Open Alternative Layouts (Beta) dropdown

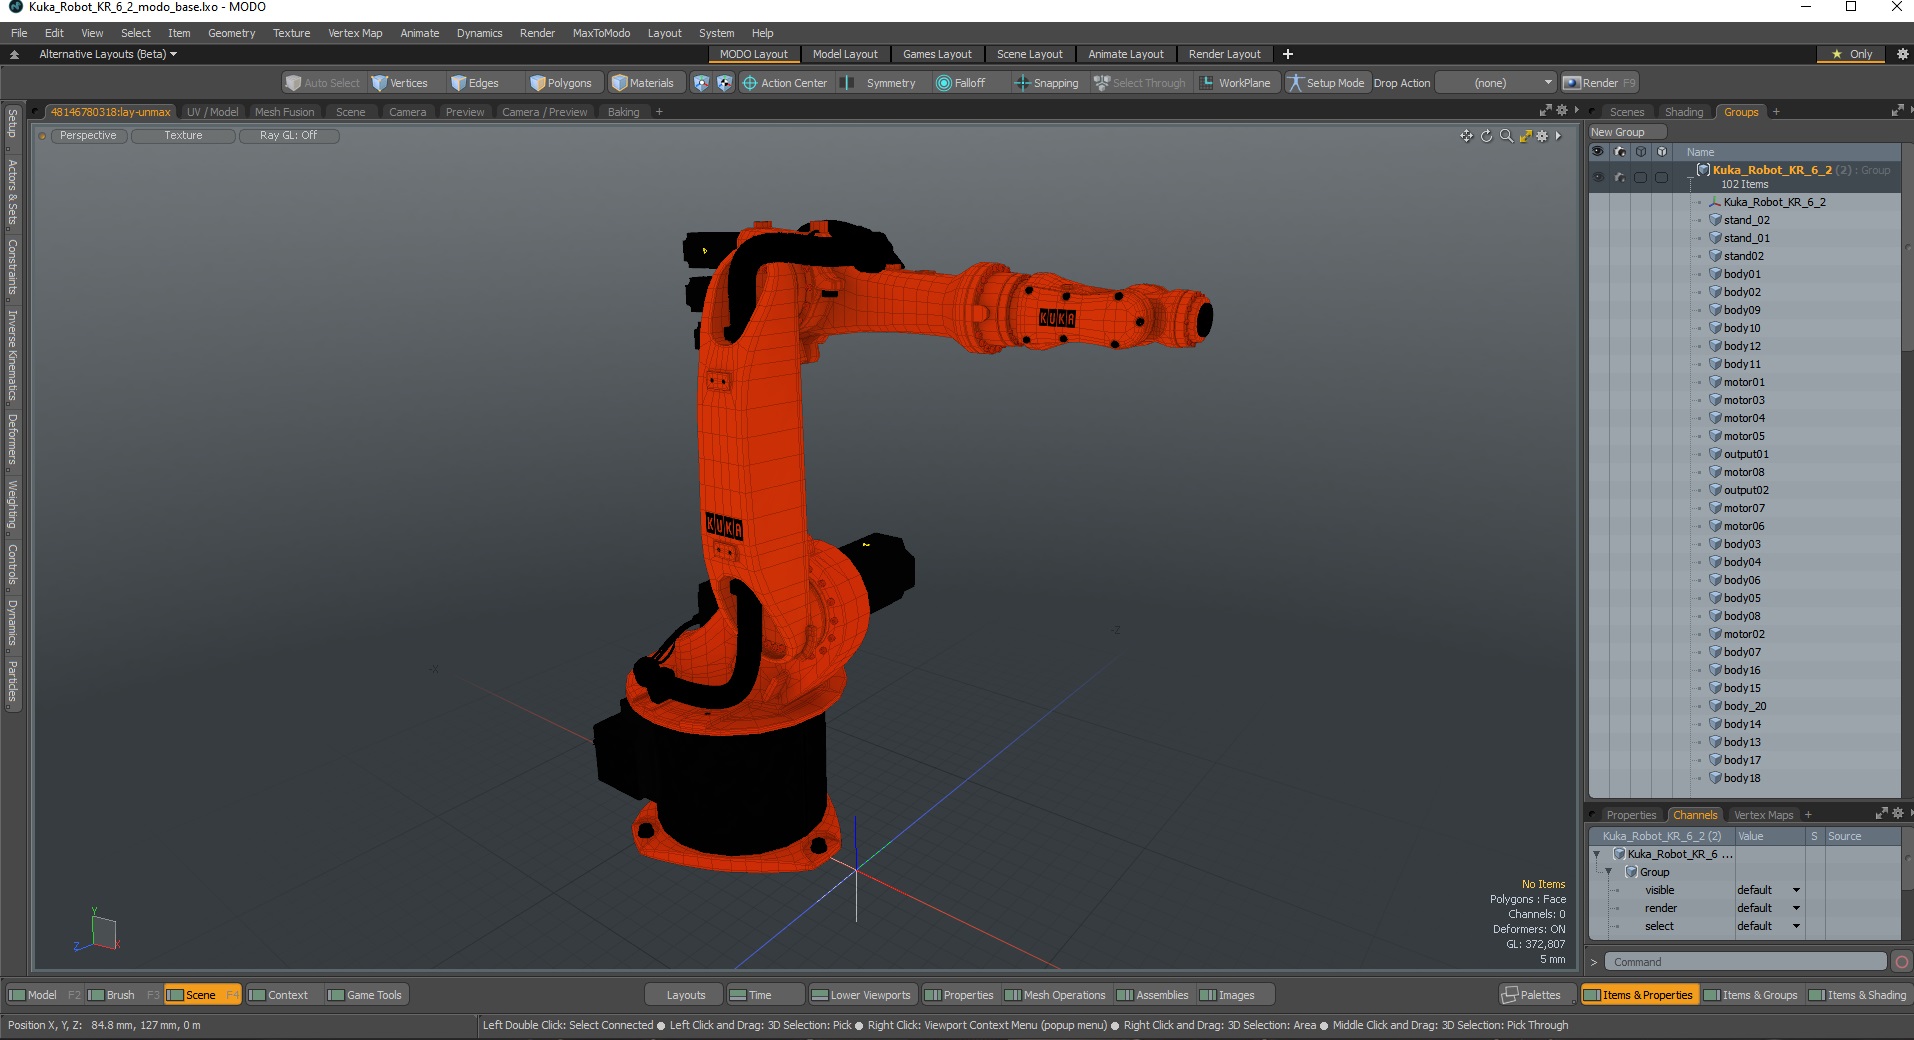coord(107,54)
